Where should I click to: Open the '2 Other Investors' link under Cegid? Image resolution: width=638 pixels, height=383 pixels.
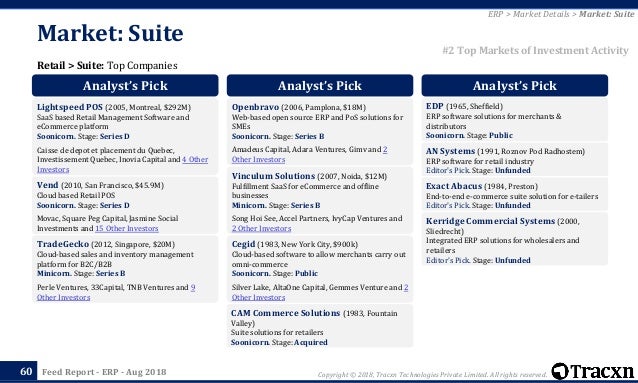click(x=320, y=292)
